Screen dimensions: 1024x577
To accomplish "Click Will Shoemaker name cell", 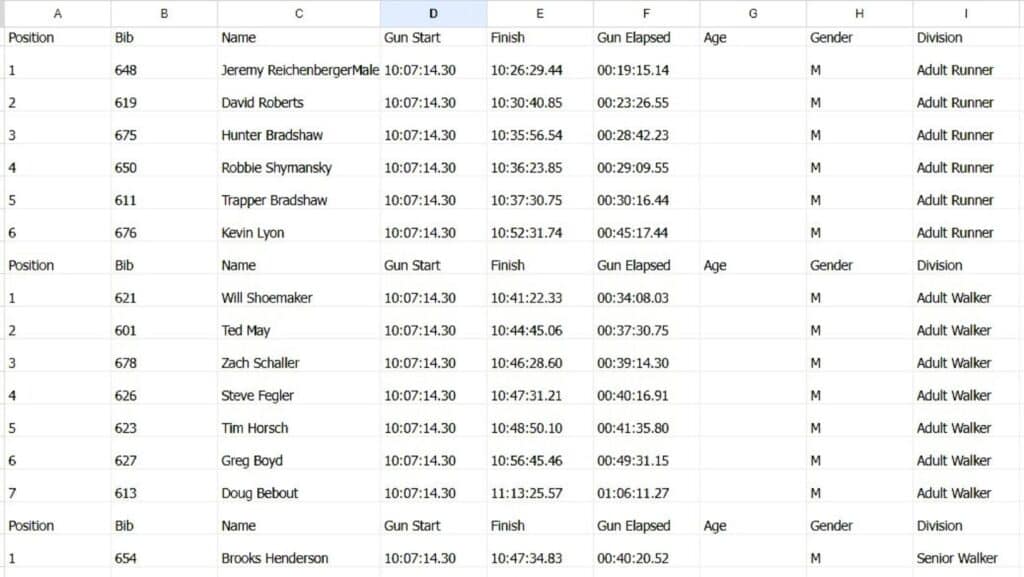I will 298,298.
